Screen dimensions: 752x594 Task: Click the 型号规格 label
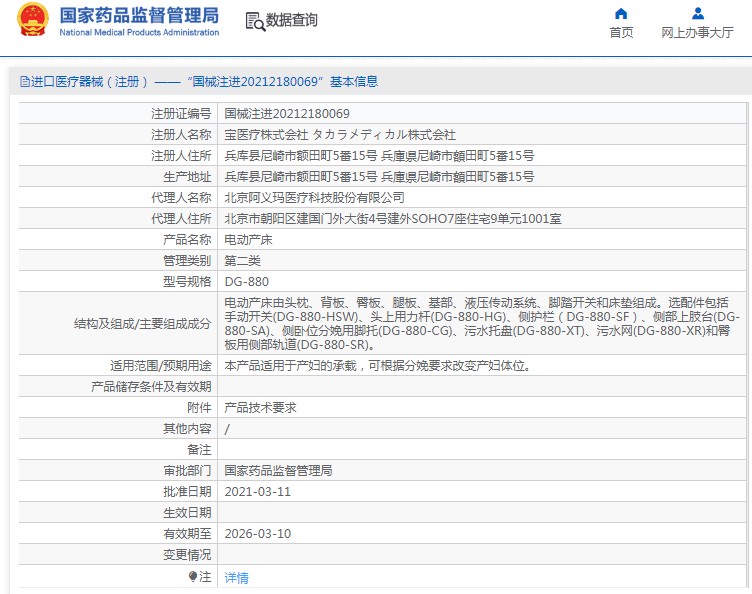(188, 281)
